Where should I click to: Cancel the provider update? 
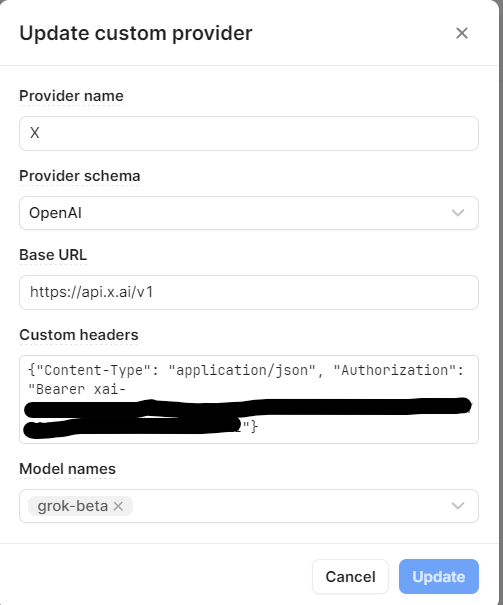[350, 577]
